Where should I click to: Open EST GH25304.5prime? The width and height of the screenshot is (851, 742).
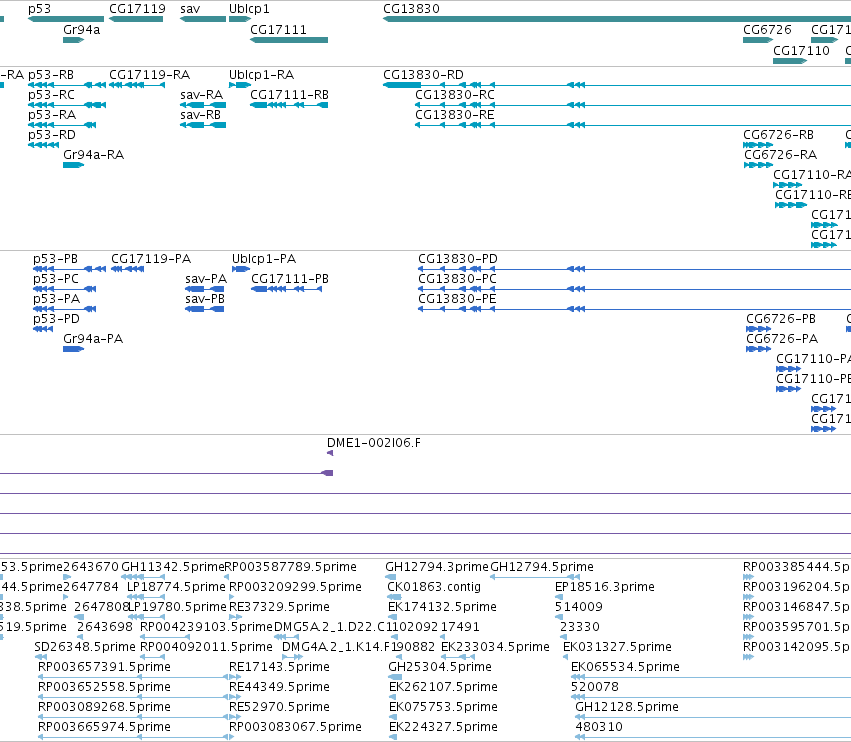440,667
